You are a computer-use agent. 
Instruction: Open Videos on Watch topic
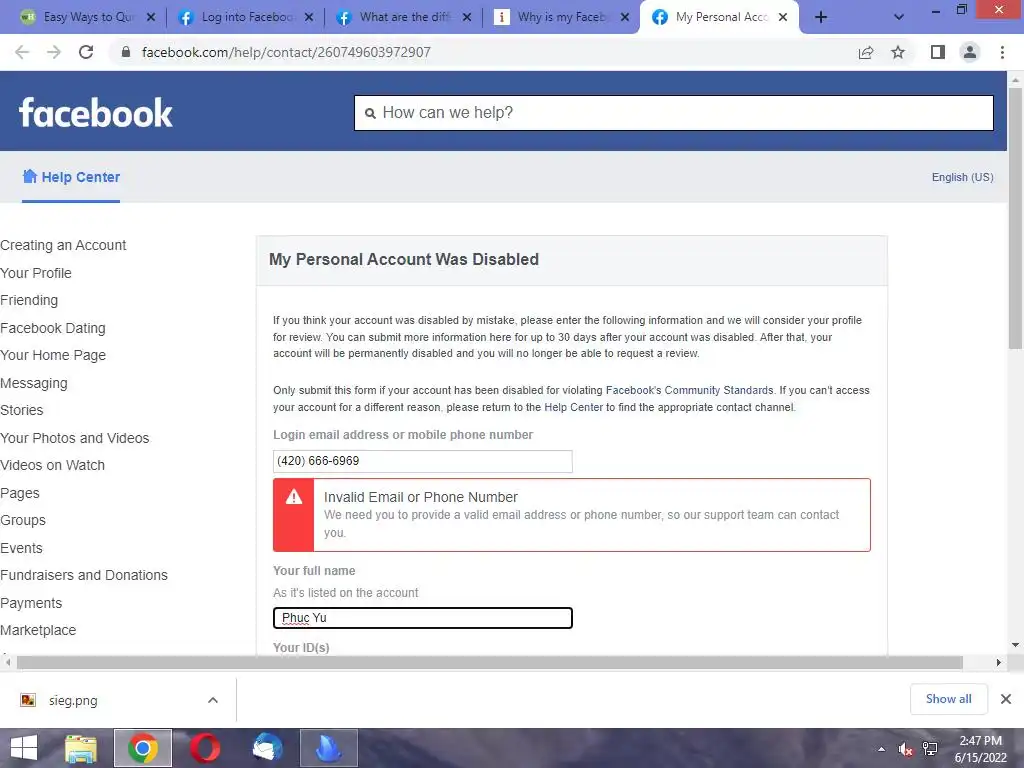52,465
